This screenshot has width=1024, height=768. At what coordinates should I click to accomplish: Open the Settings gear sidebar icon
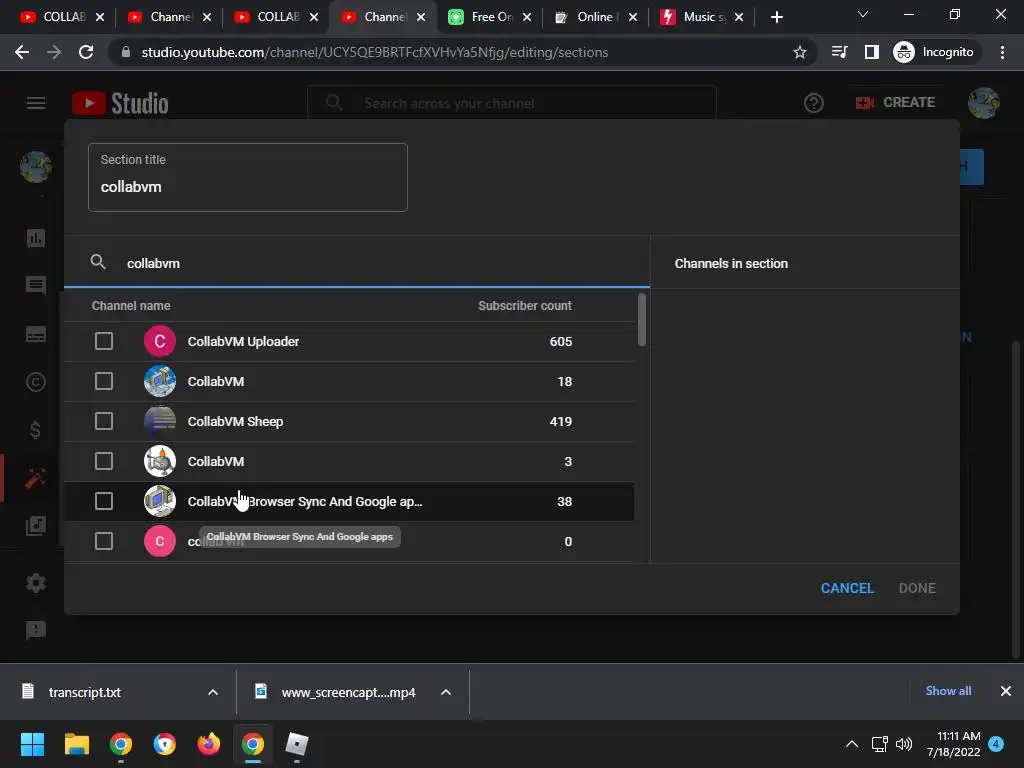(36, 583)
